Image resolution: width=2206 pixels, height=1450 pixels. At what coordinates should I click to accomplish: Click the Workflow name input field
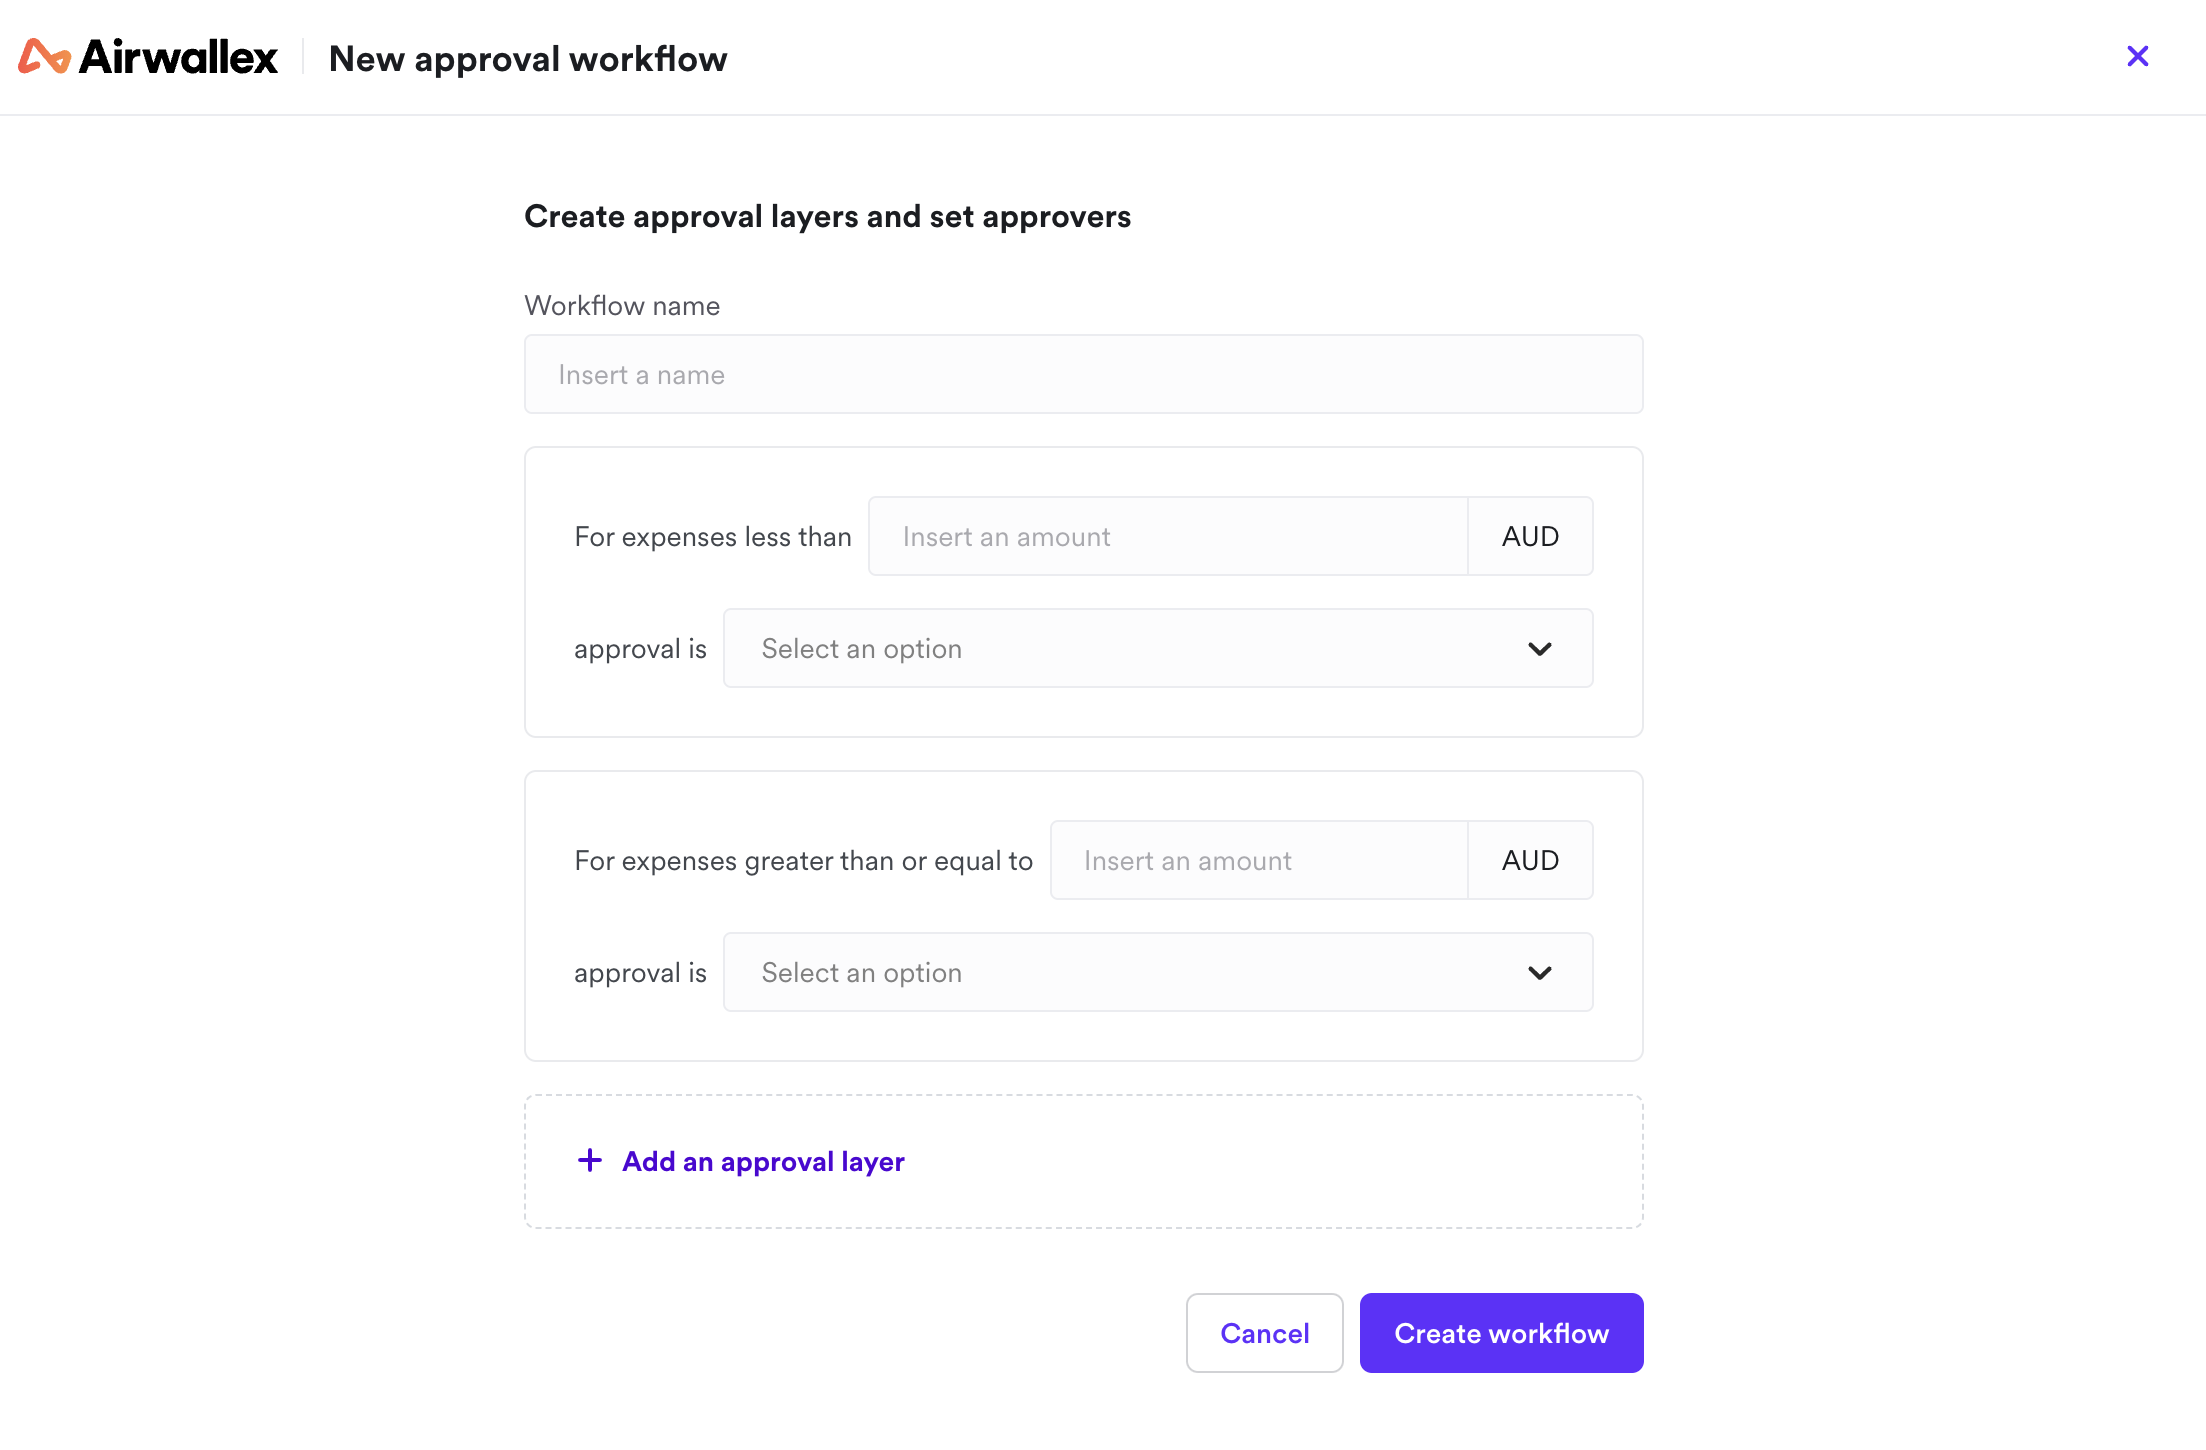pos(1083,374)
